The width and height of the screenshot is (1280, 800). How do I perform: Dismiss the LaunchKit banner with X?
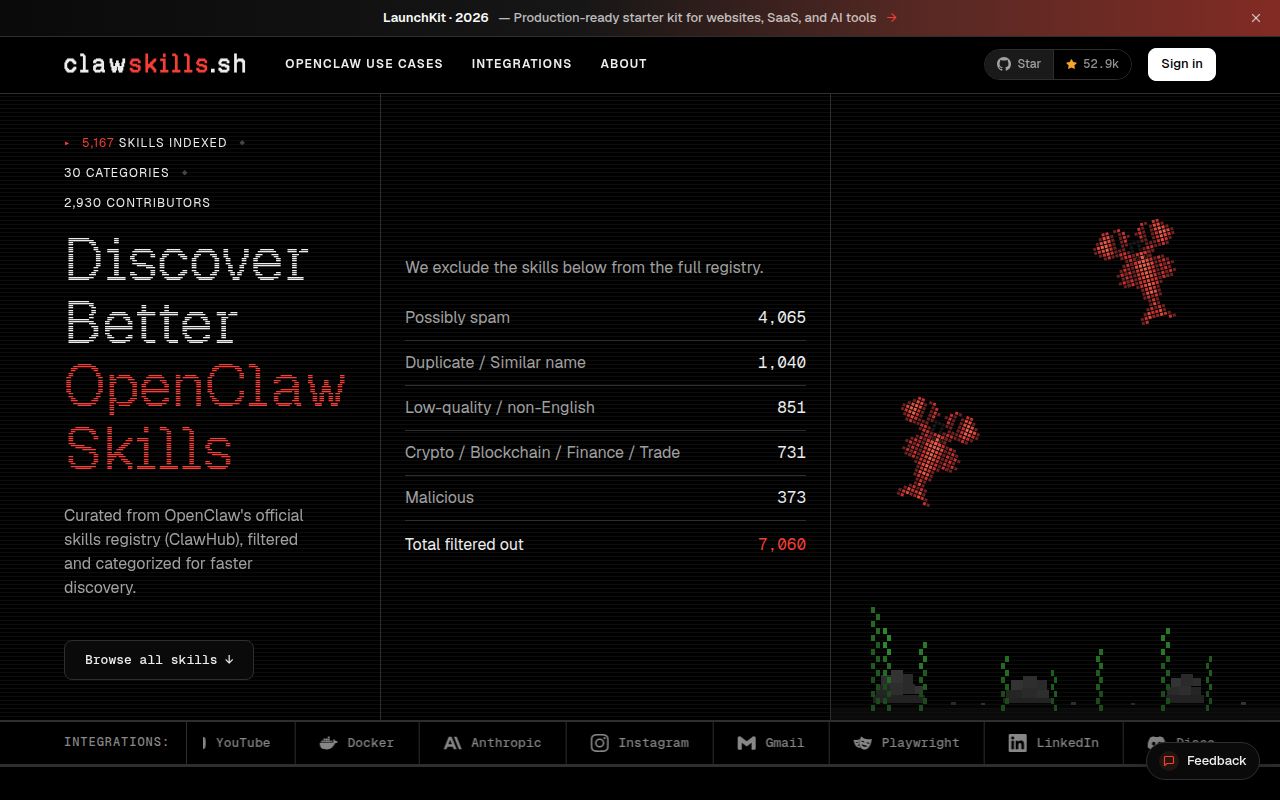1256,18
